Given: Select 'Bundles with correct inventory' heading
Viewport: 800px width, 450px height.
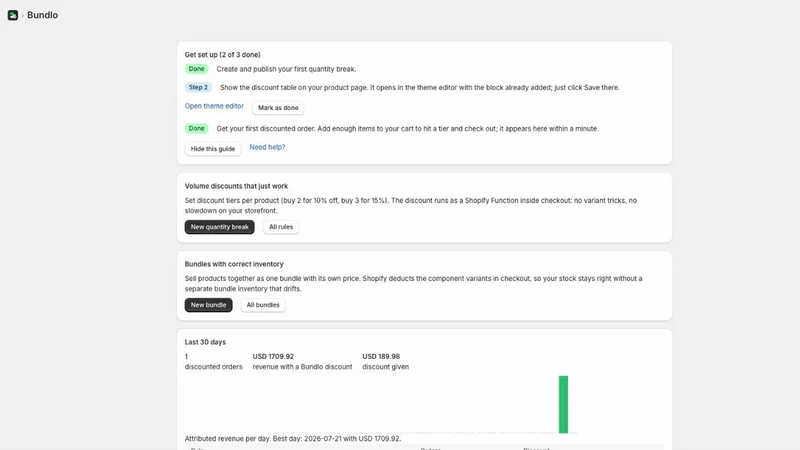Looking at the screenshot, I should [x=234, y=264].
